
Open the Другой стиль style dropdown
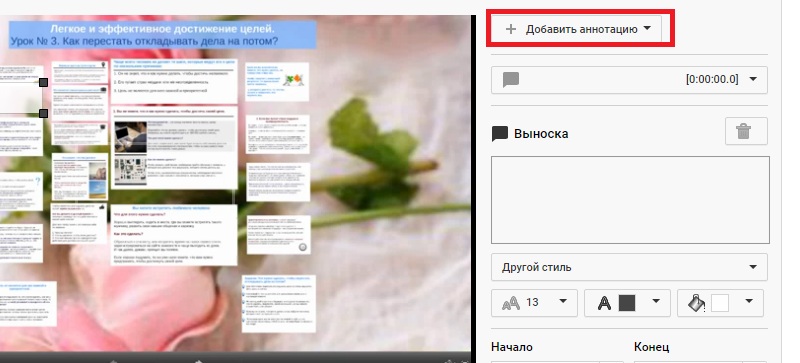click(629, 267)
